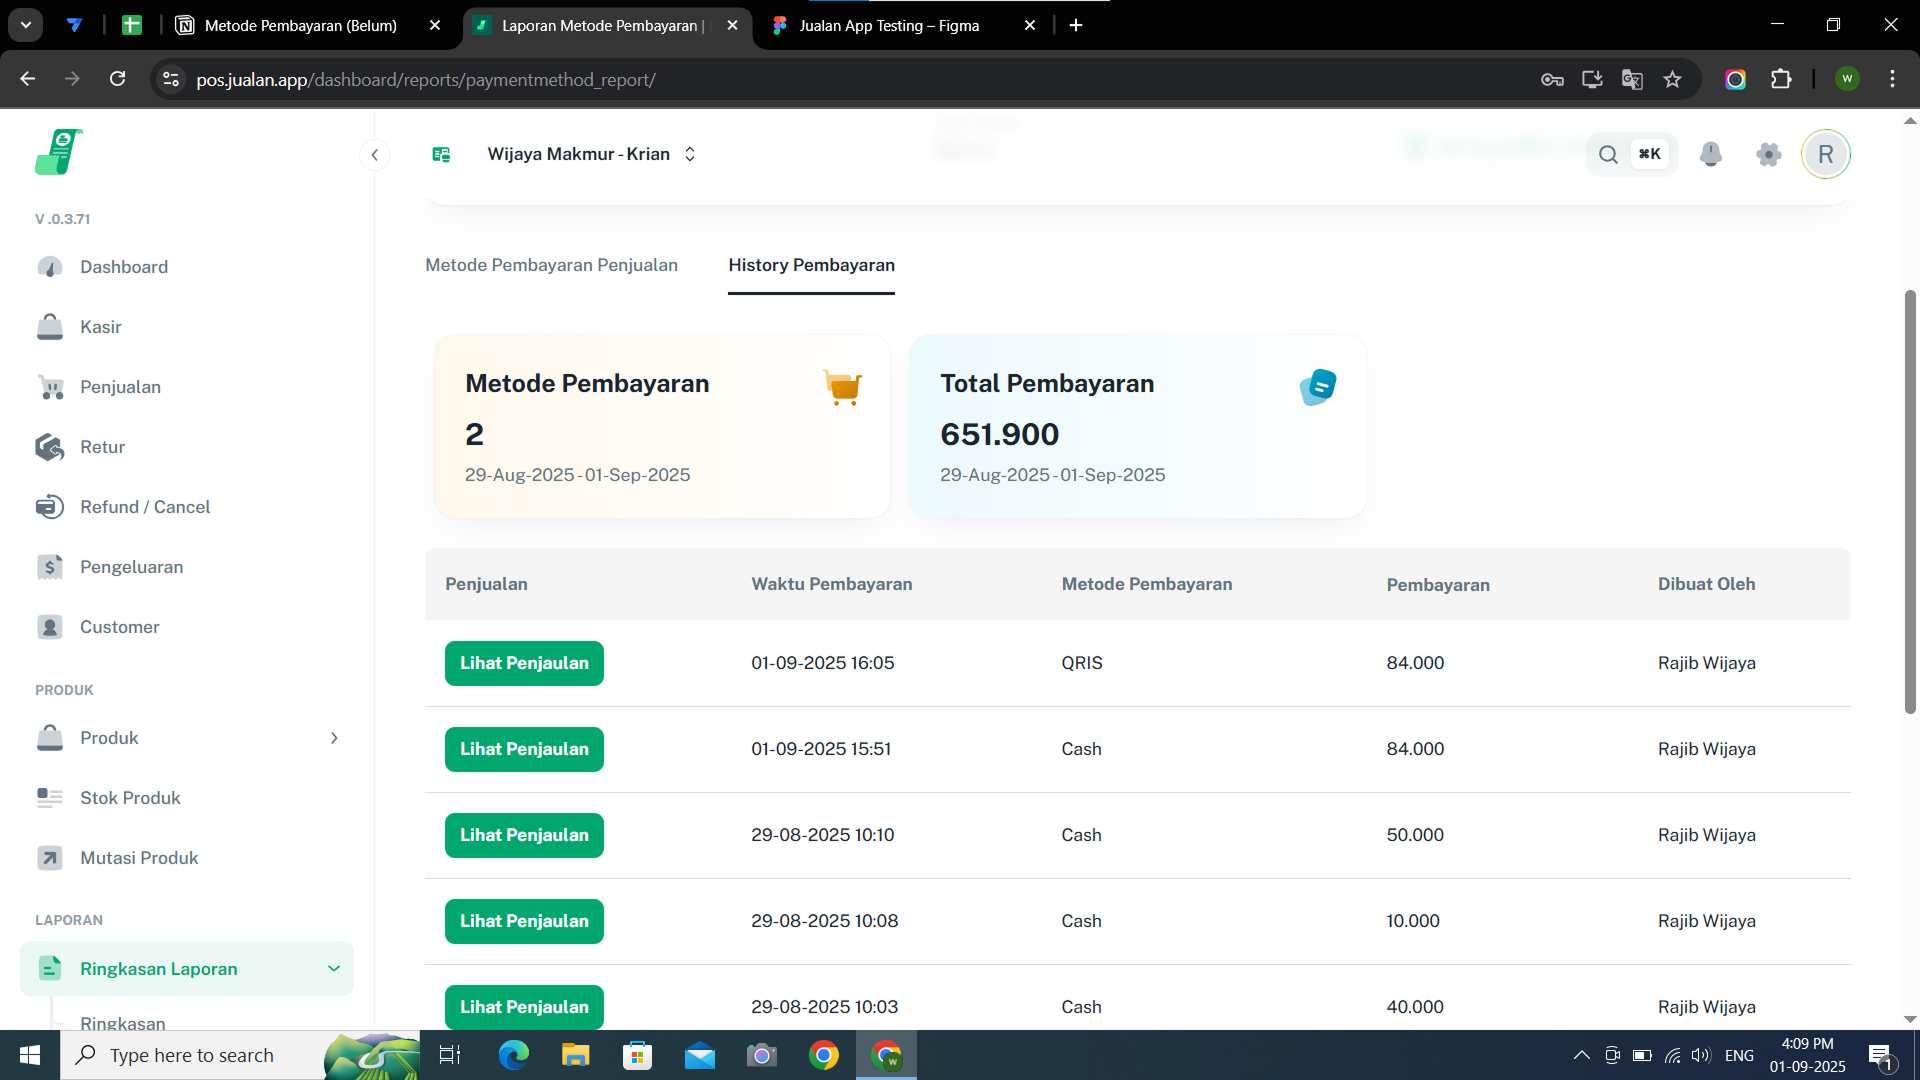Click the Windows taskbar search box

(191, 1055)
